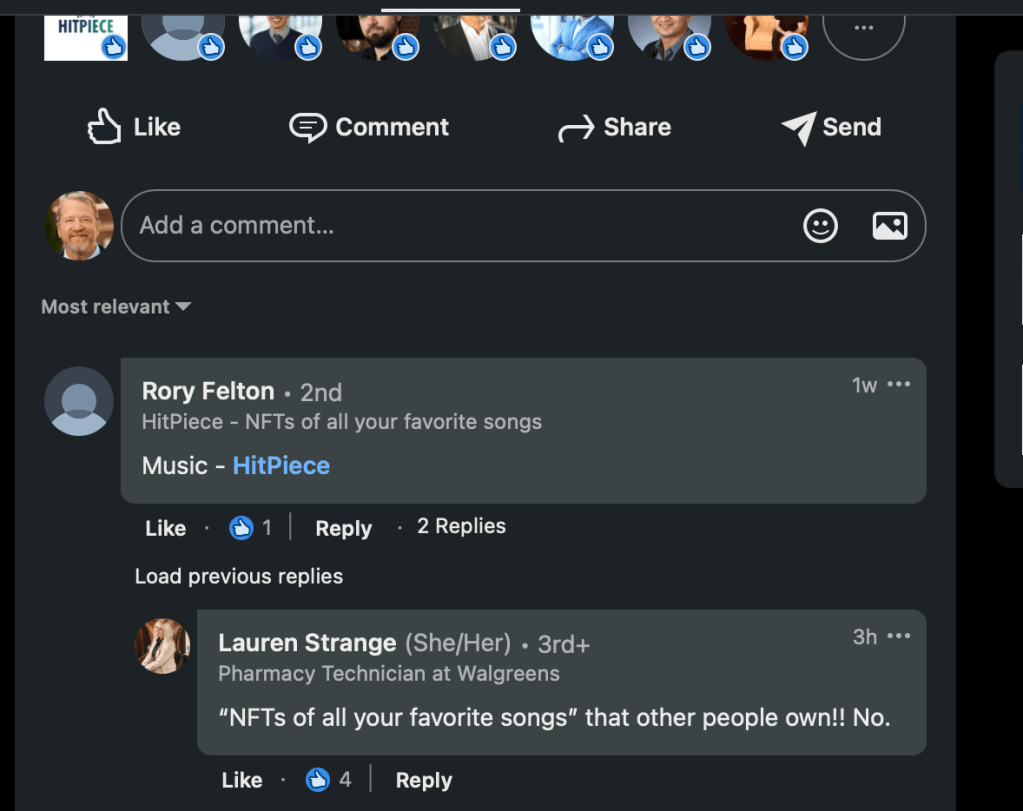Click the add image icon in comment box
Screen dimensions: 1023x811
[x=889, y=226]
